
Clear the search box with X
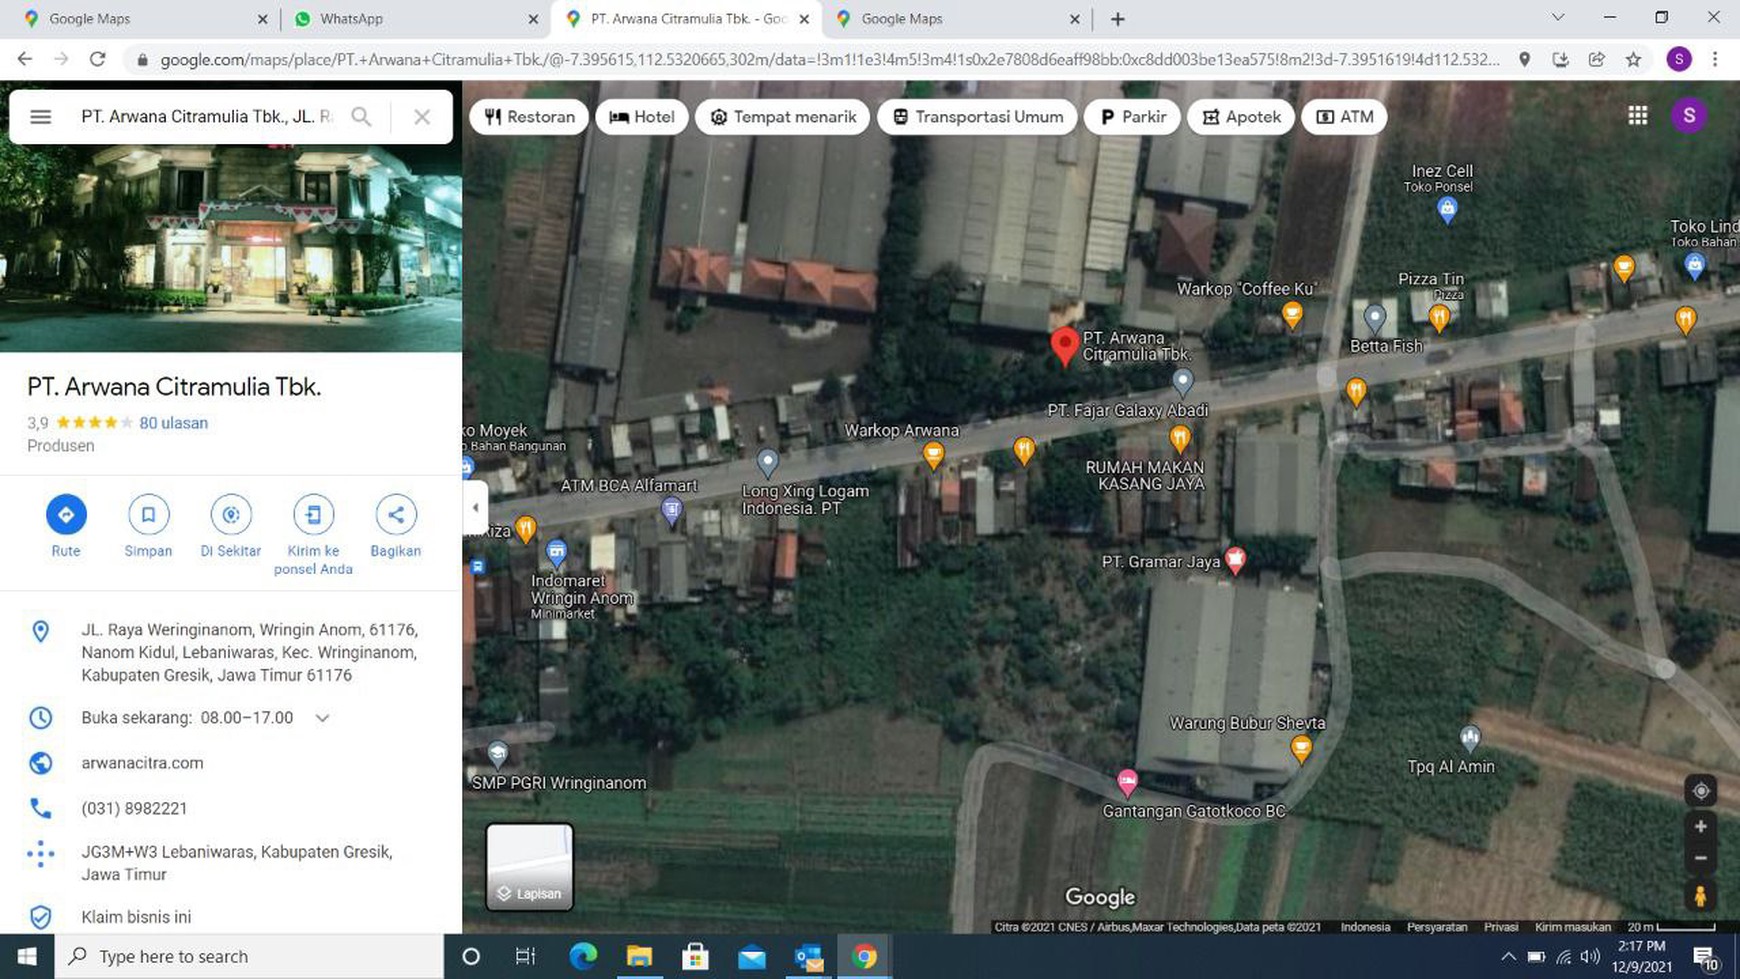422,117
